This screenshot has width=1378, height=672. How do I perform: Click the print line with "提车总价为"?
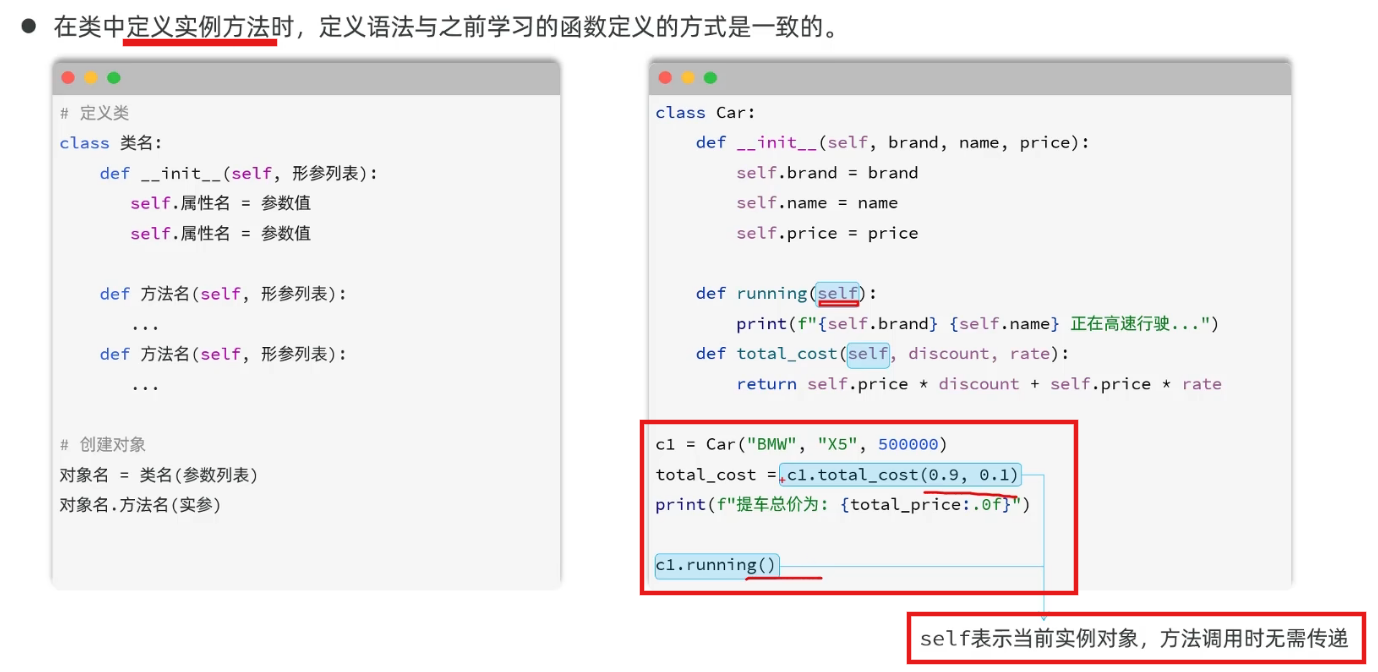[842, 504]
